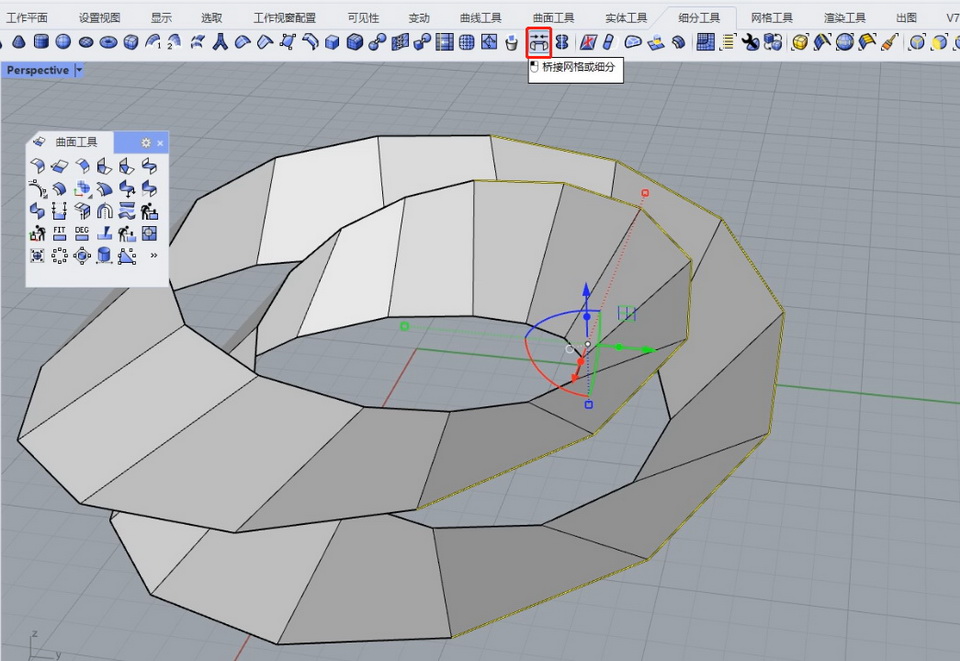Click the trash bucket icon in the toolbar
This screenshot has height=661, width=960.
(x=512, y=42)
